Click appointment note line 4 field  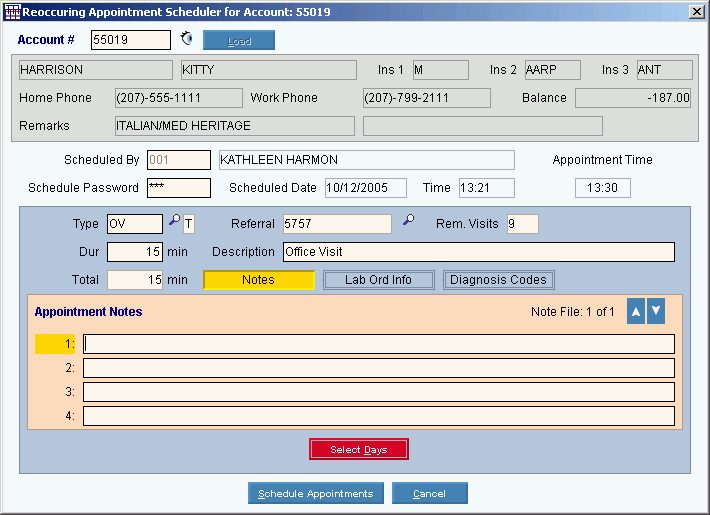tap(379, 416)
